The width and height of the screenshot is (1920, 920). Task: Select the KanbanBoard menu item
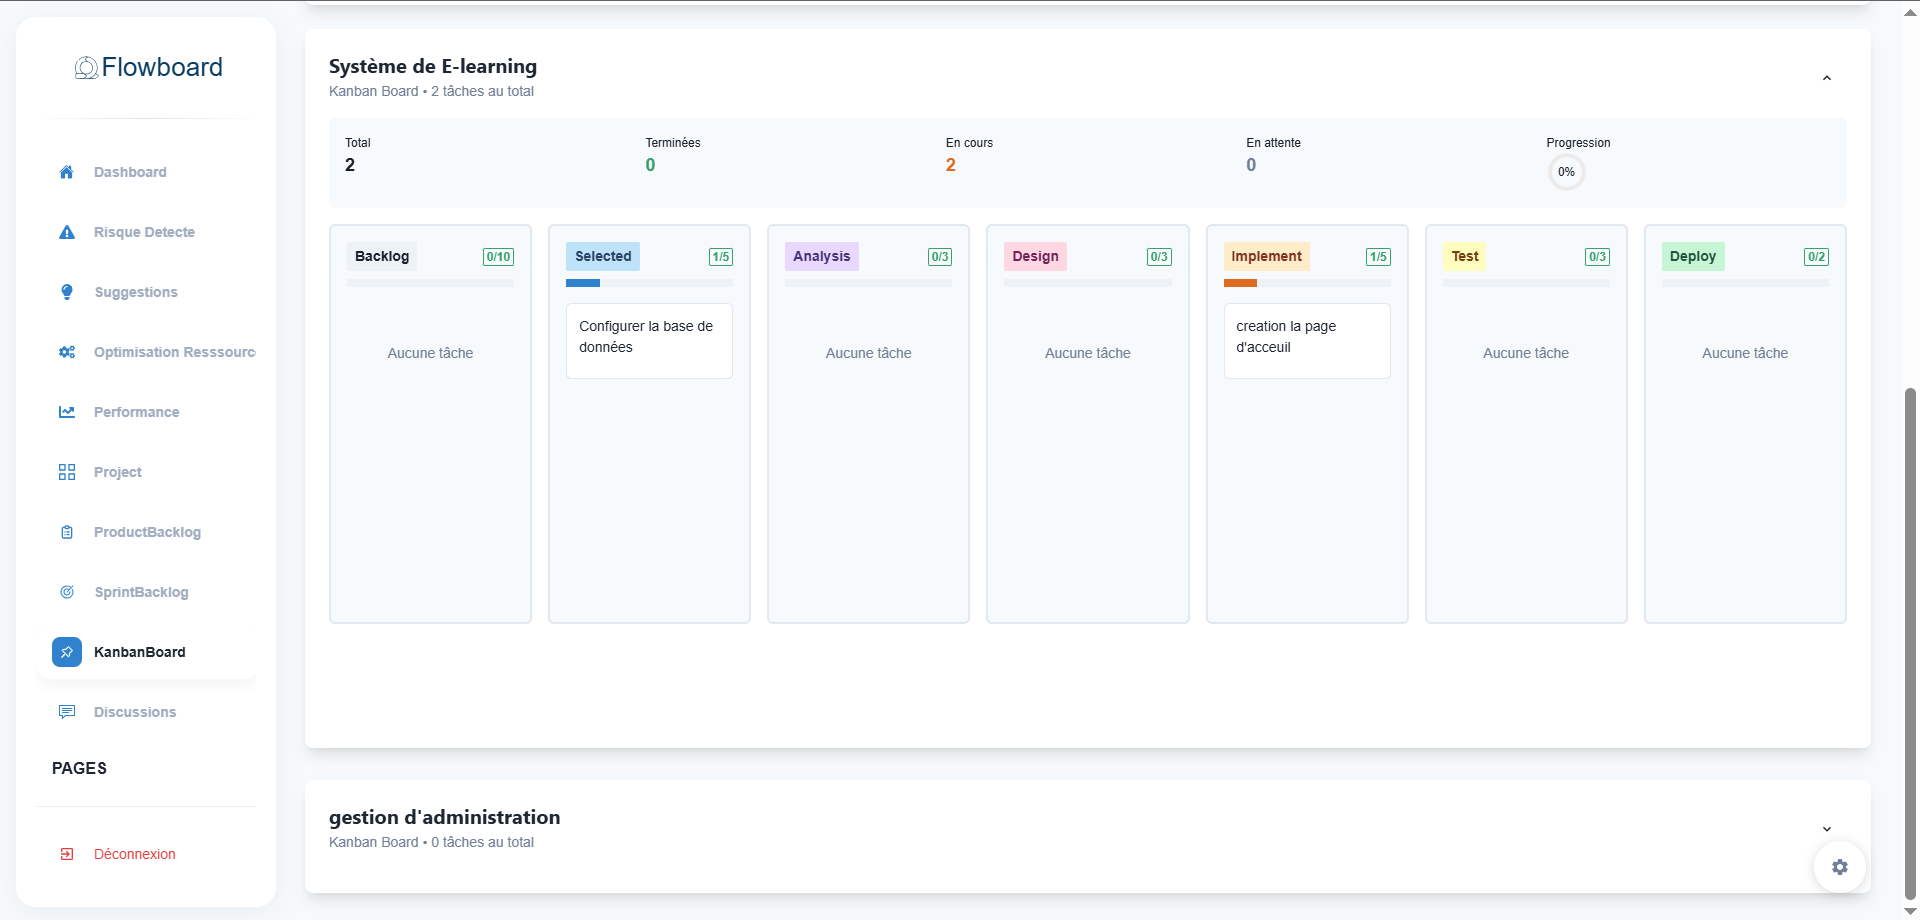[146, 652]
